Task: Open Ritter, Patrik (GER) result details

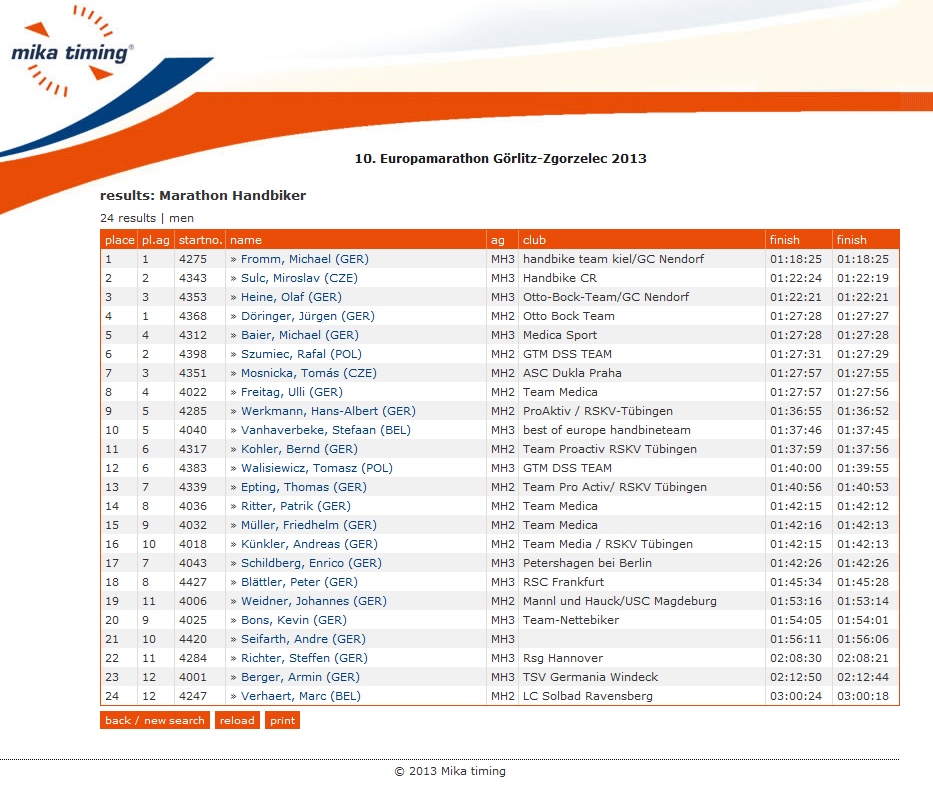Action: [296, 506]
